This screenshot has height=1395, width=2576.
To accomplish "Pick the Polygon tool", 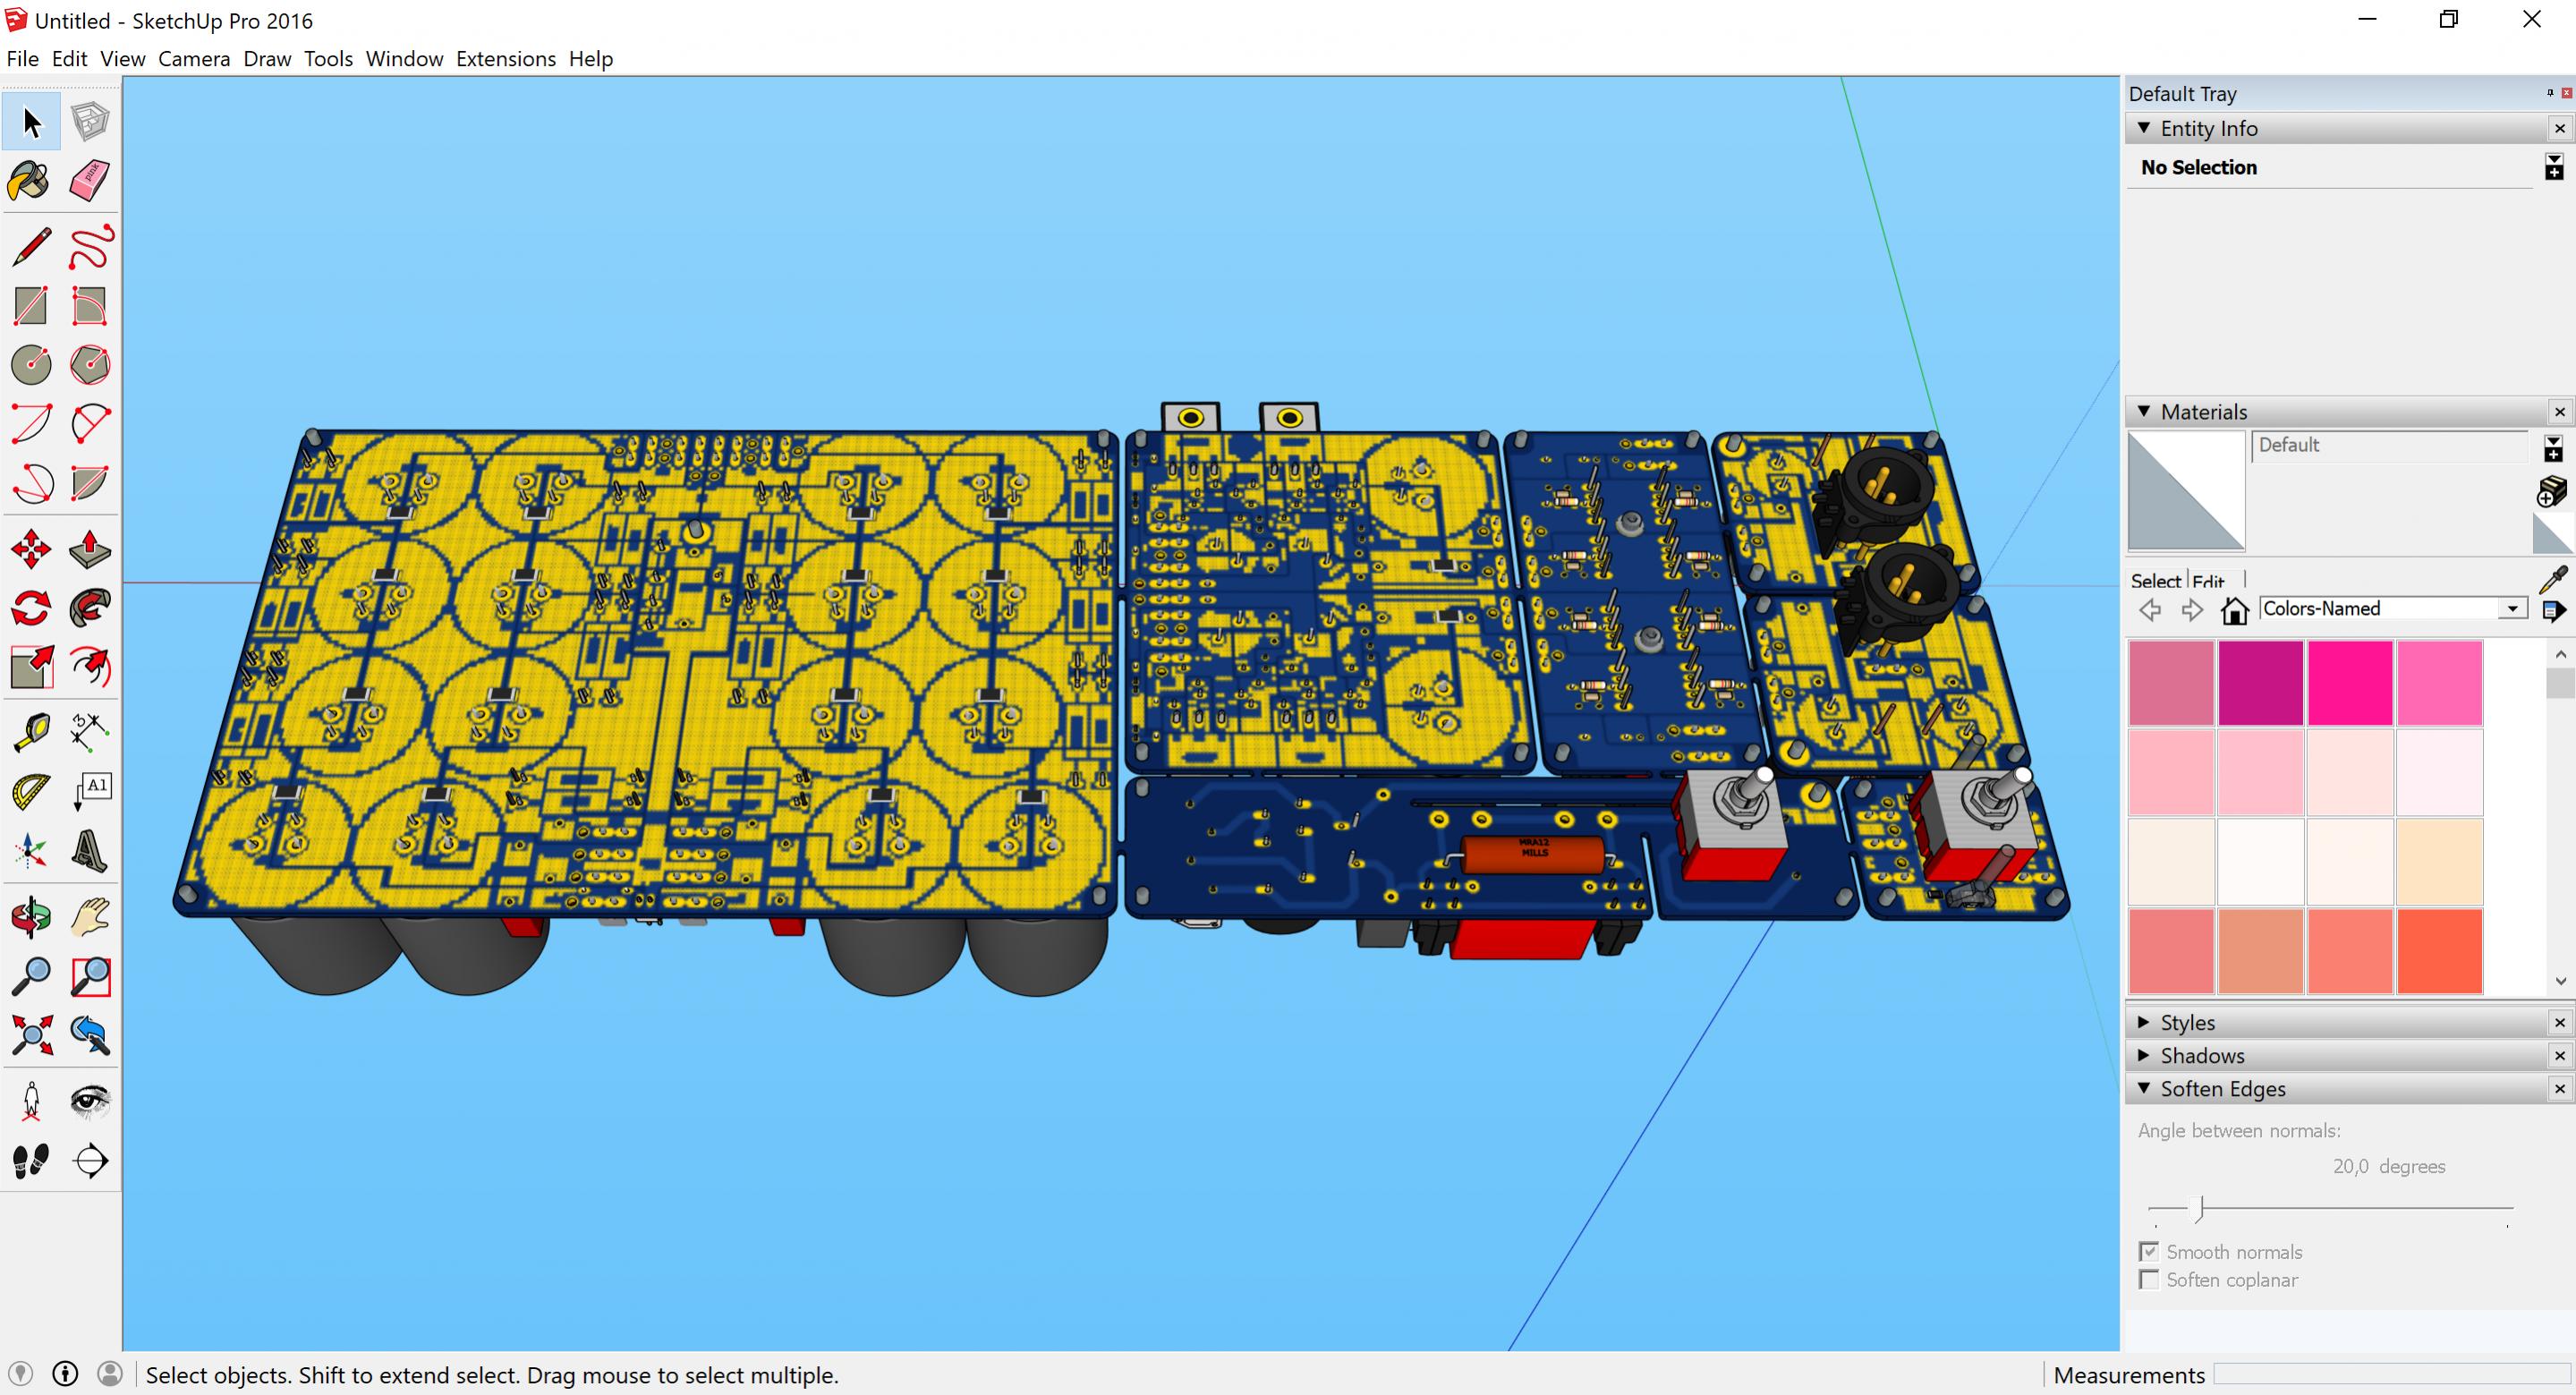I will tap(90, 365).
